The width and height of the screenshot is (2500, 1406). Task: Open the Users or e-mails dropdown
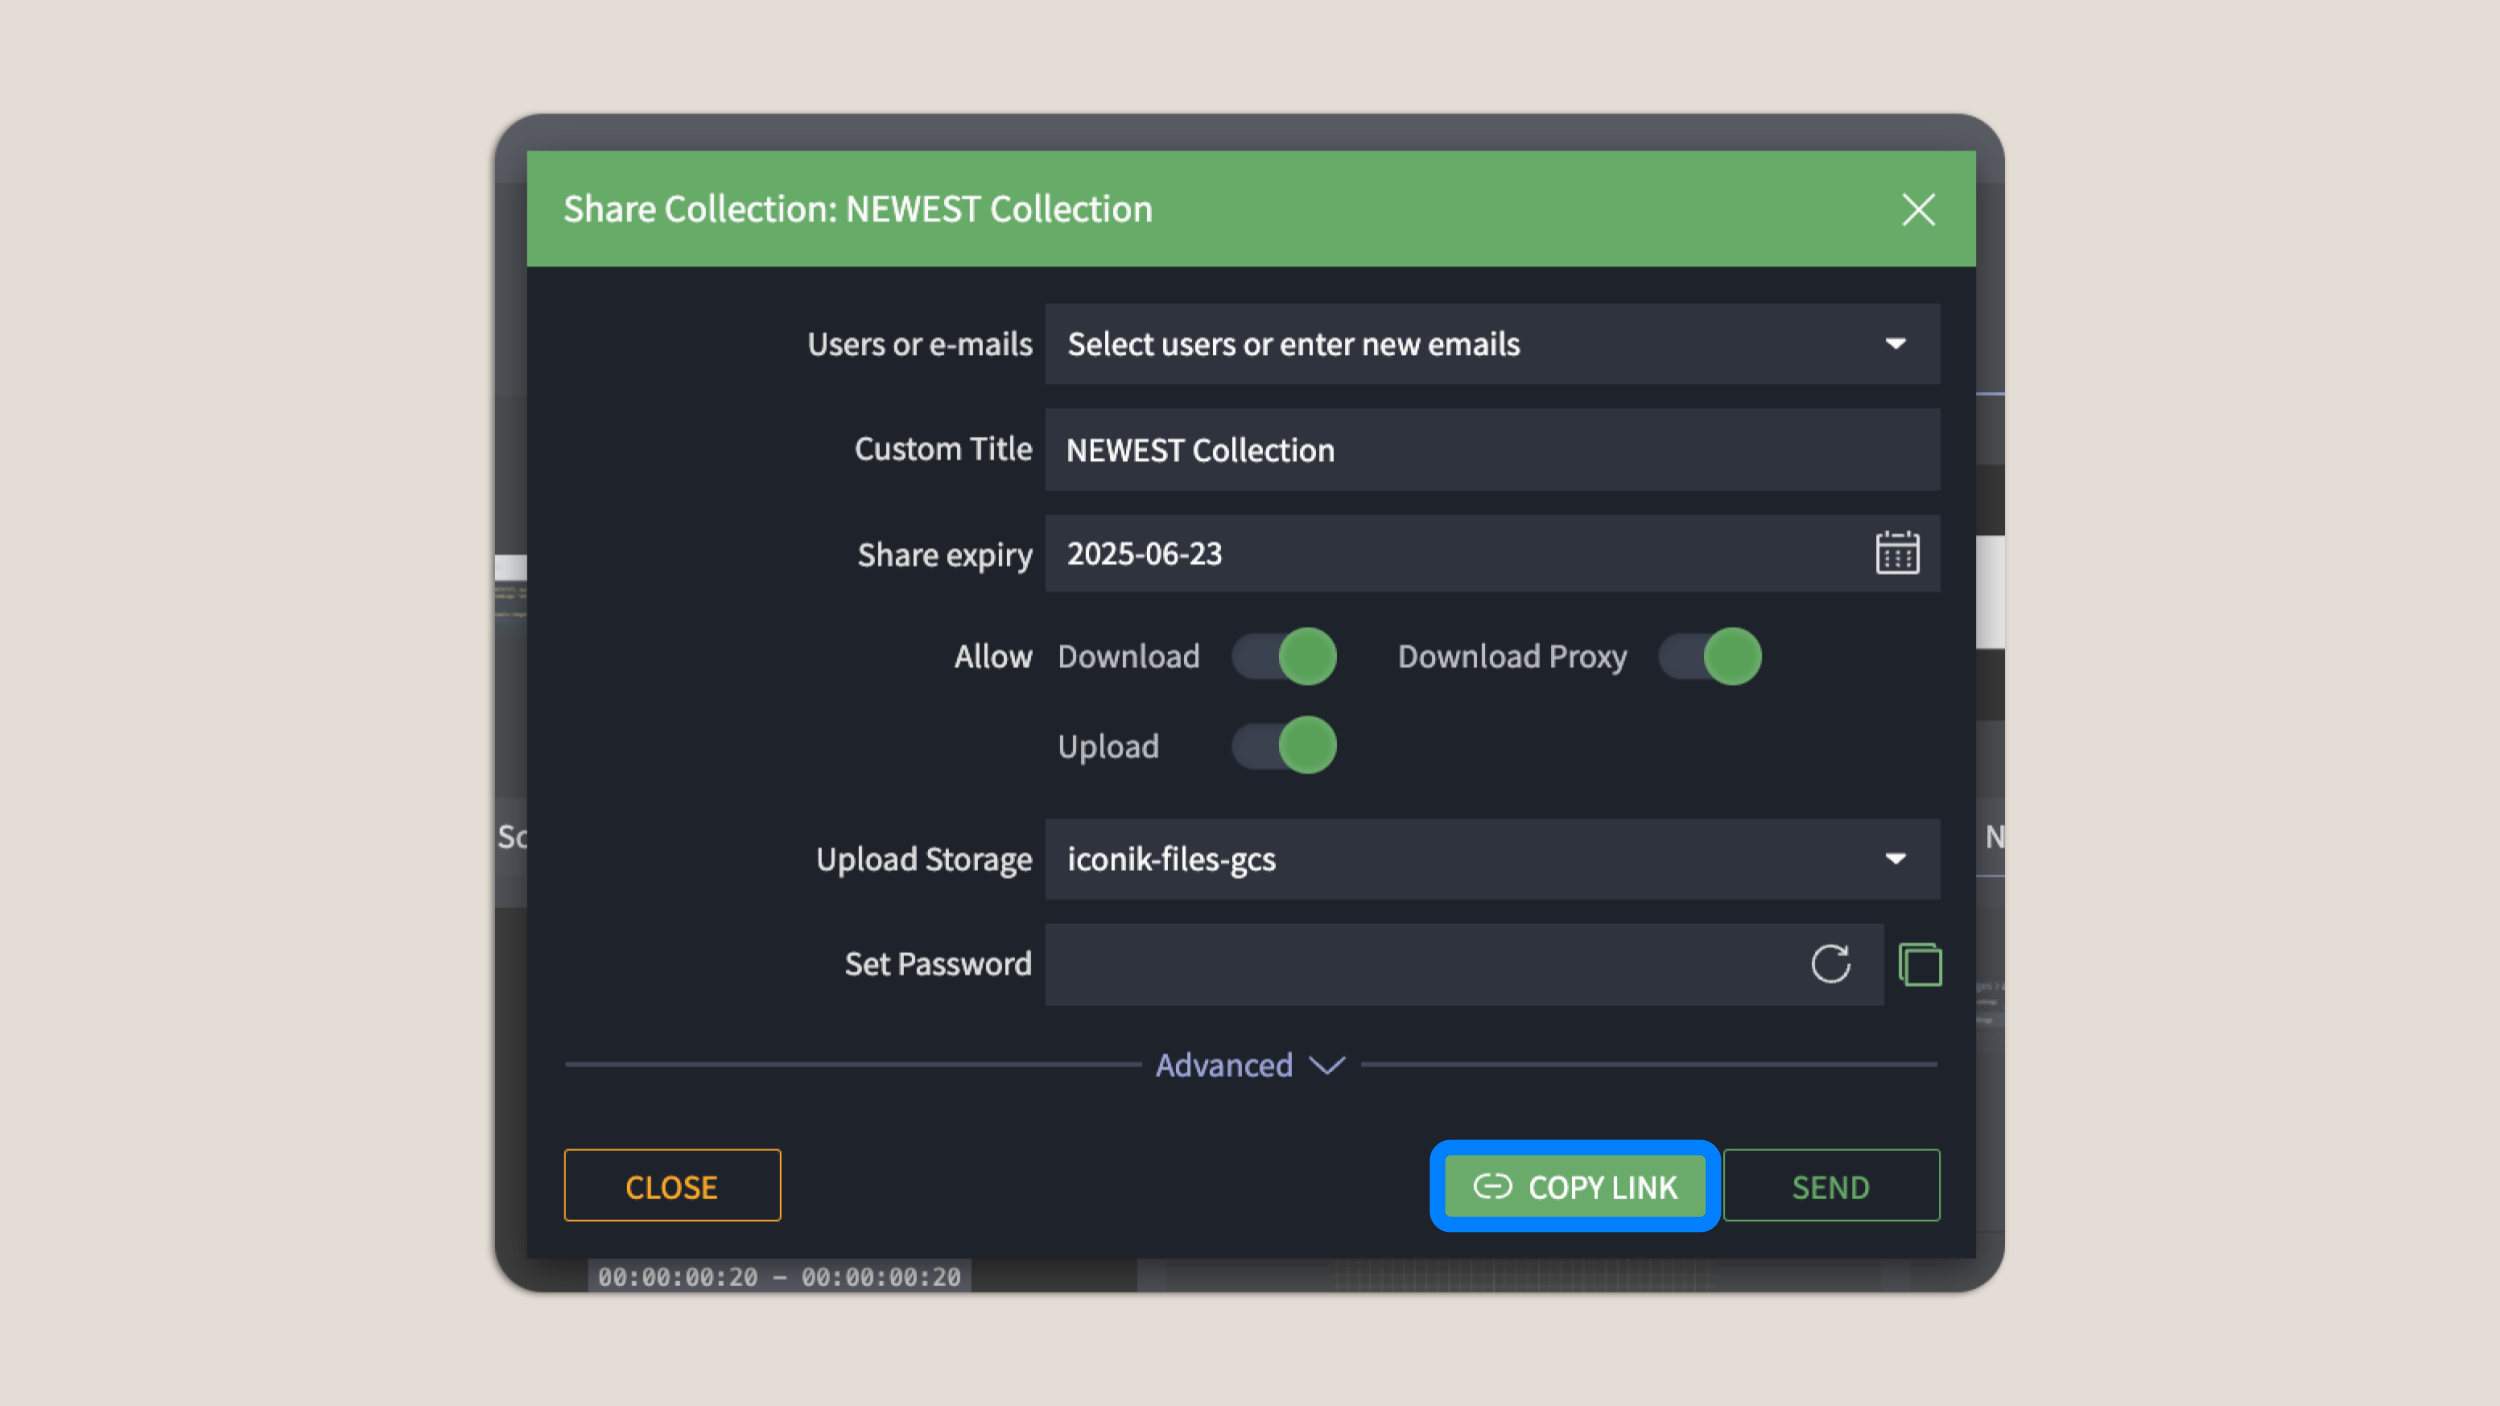[1492, 344]
